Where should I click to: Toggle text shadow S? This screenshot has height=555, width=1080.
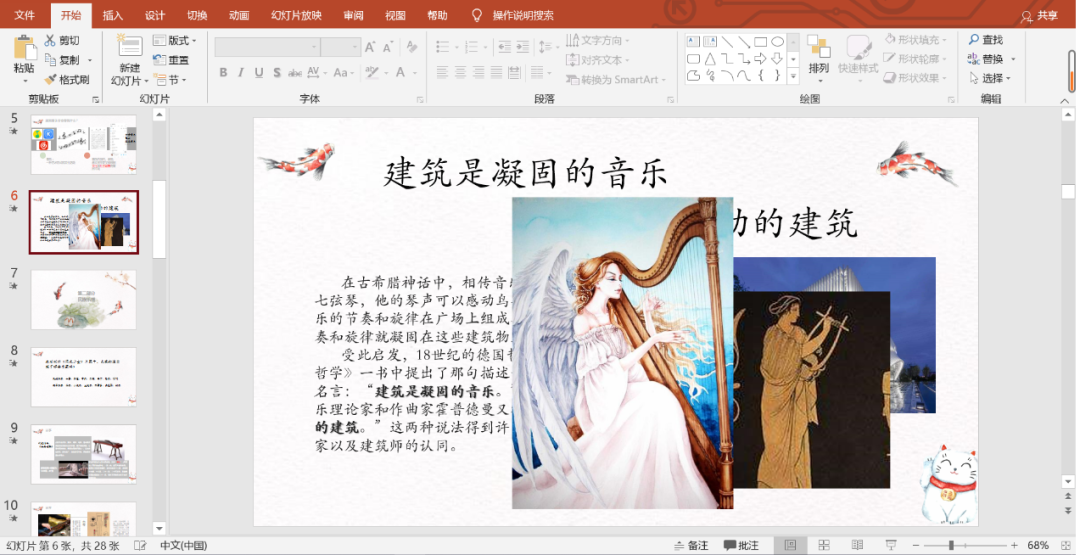[277, 72]
